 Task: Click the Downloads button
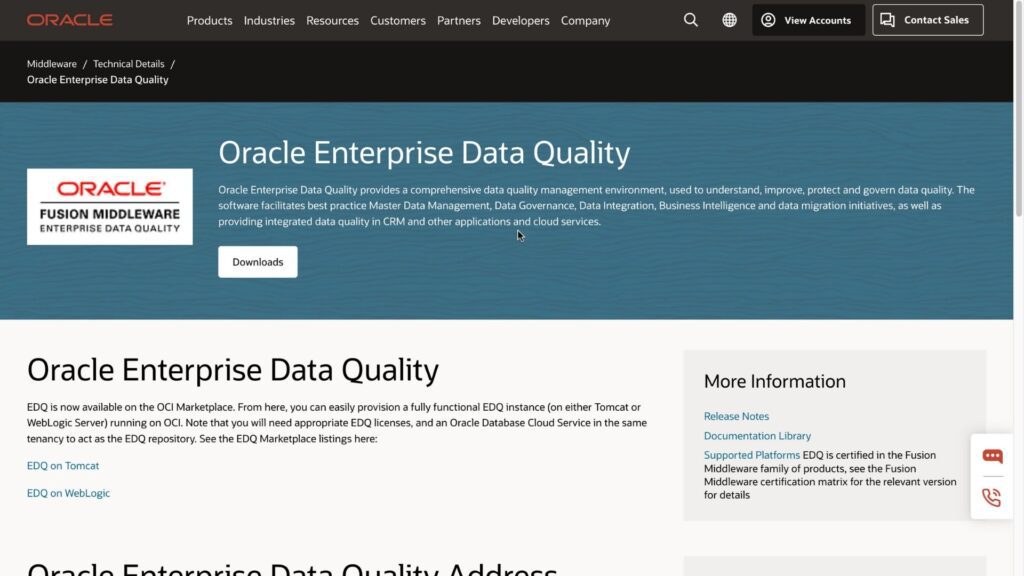pyautogui.click(x=257, y=261)
